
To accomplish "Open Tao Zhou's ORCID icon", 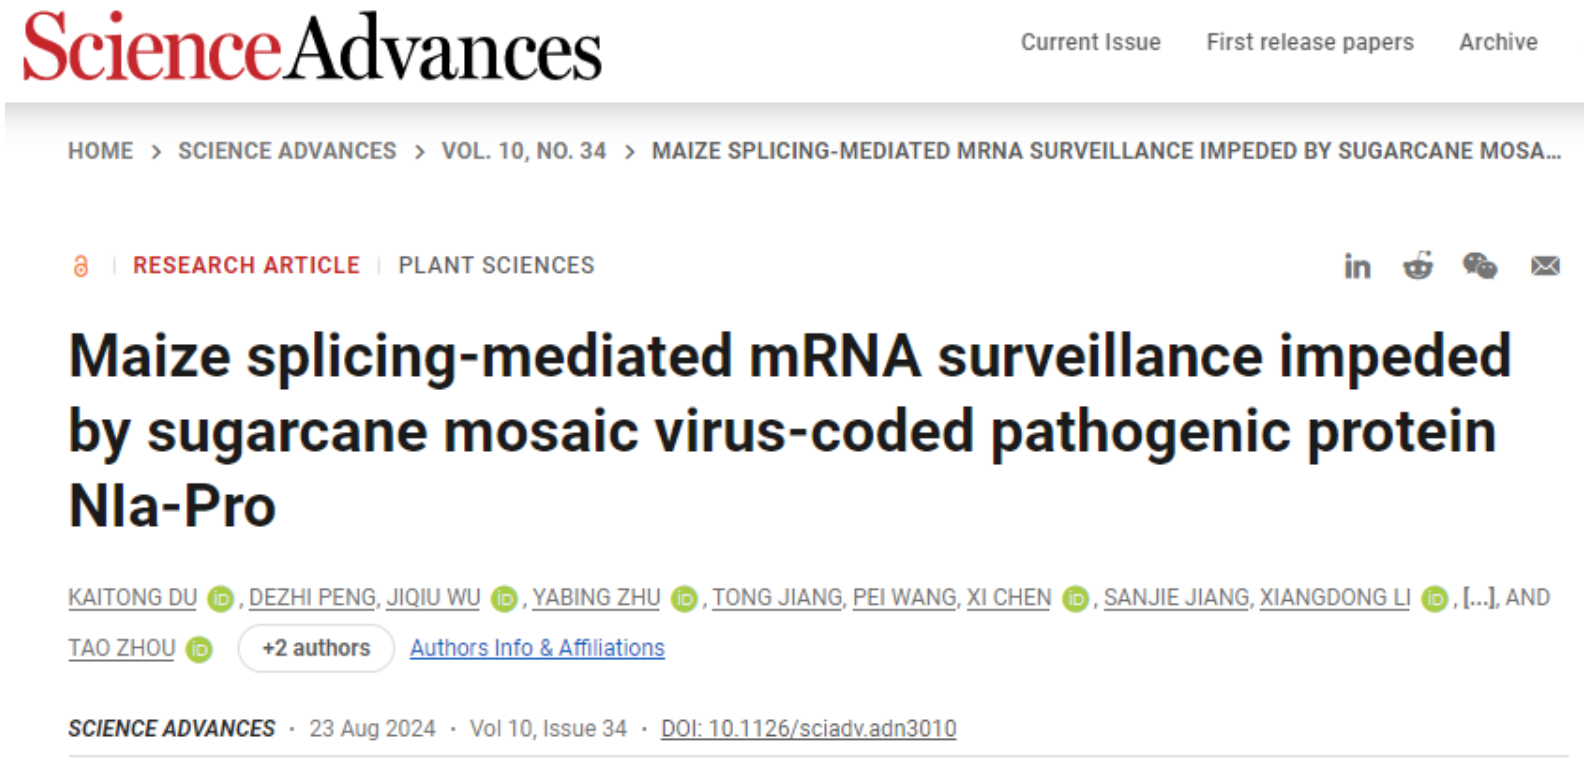I will pos(199,650).
